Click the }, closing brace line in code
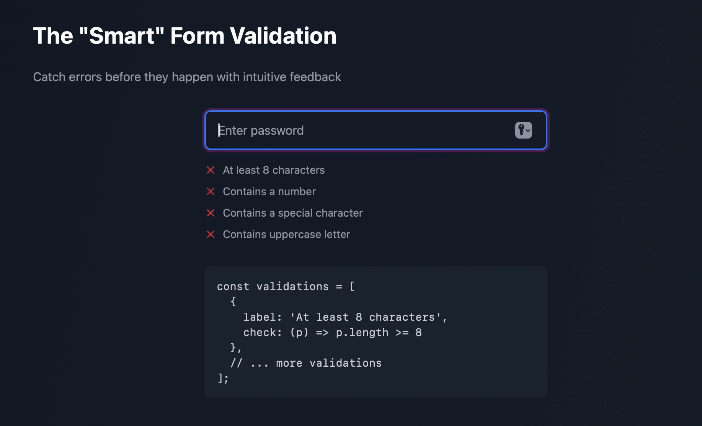 click(x=235, y=348)
